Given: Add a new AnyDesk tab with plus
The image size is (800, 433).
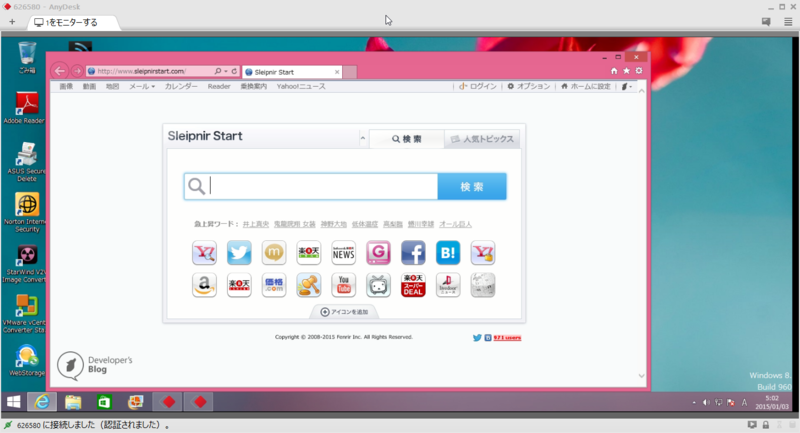Looking at the screenshot, I should click(x=12, y=22).
